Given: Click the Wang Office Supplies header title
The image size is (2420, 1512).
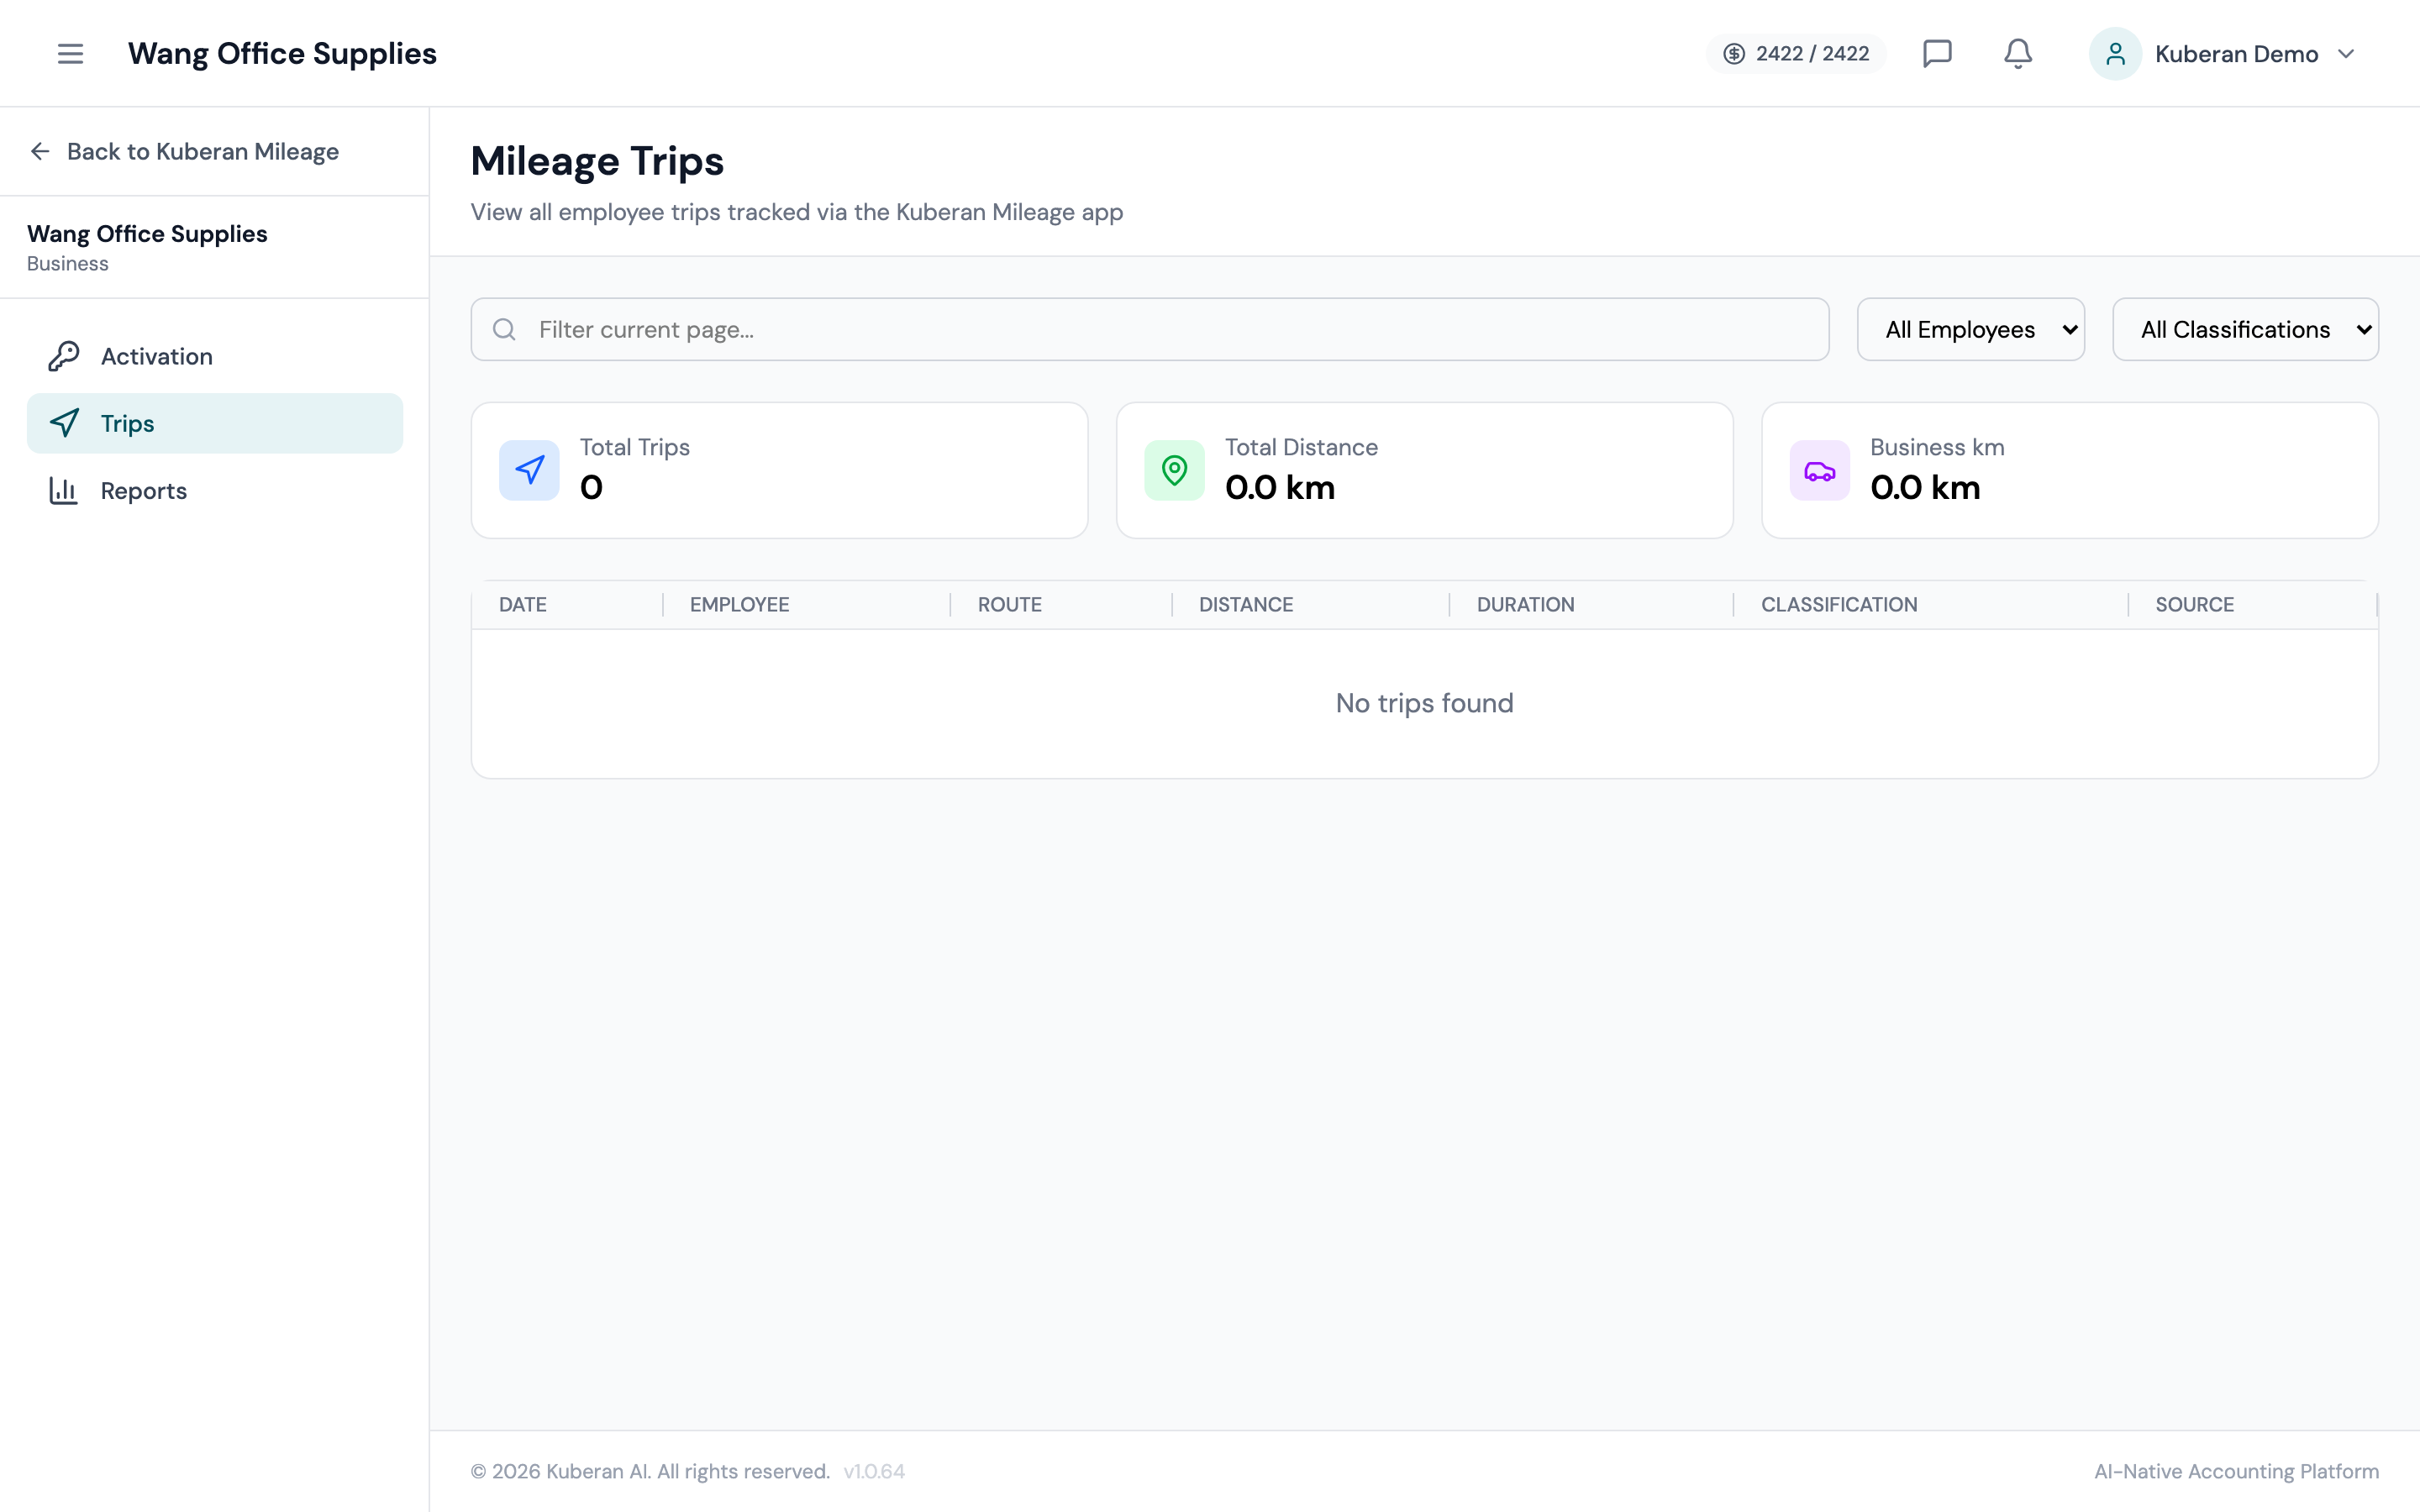Looking at the screenshot, I should tap(282, 53).
